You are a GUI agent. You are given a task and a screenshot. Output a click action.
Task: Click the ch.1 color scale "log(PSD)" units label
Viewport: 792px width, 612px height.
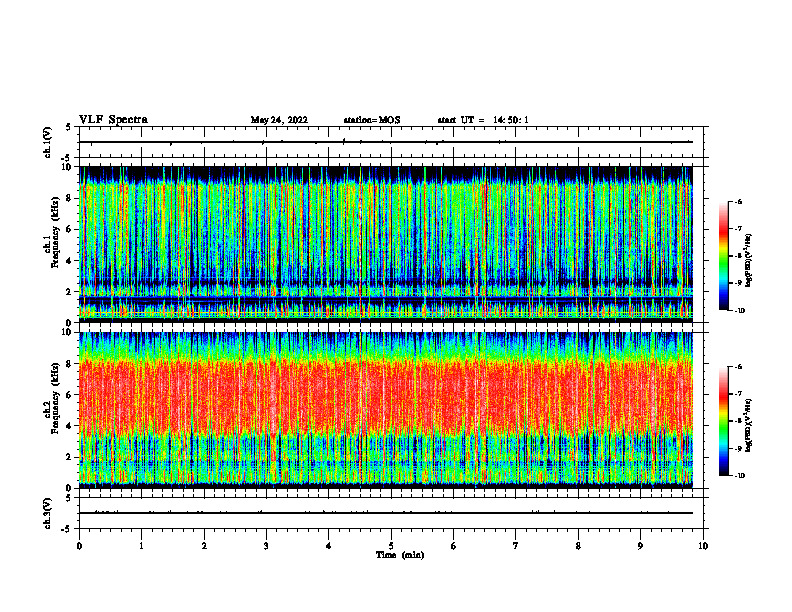pos(749,261)
